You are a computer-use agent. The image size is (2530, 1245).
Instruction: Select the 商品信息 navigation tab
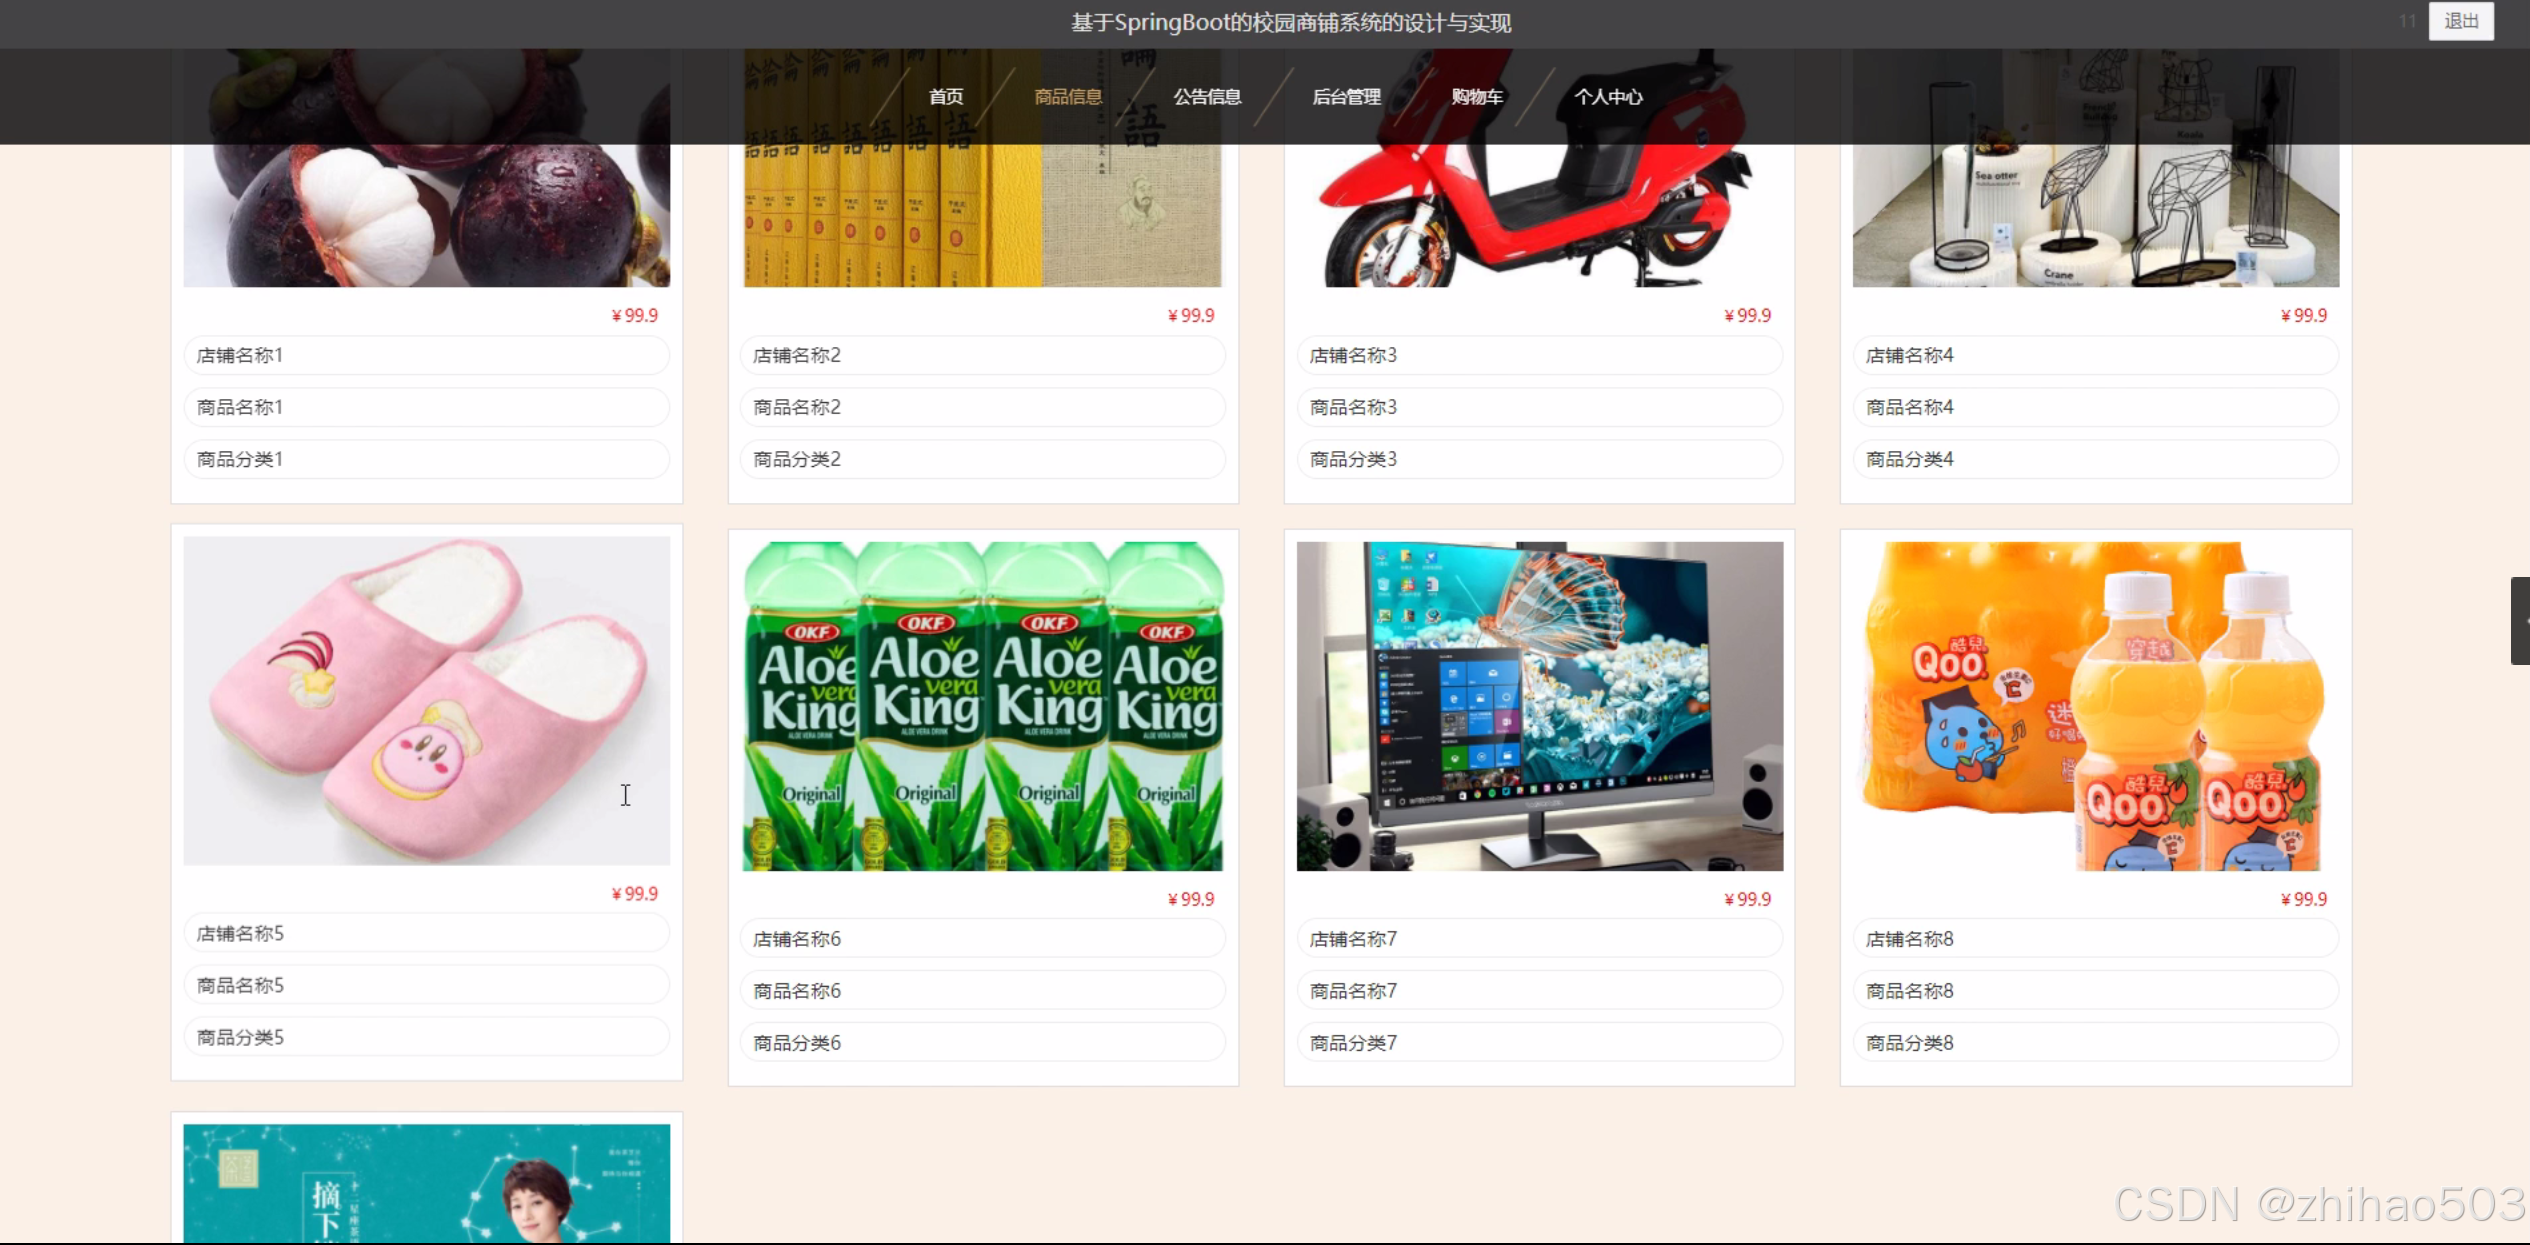(1067, 97)
